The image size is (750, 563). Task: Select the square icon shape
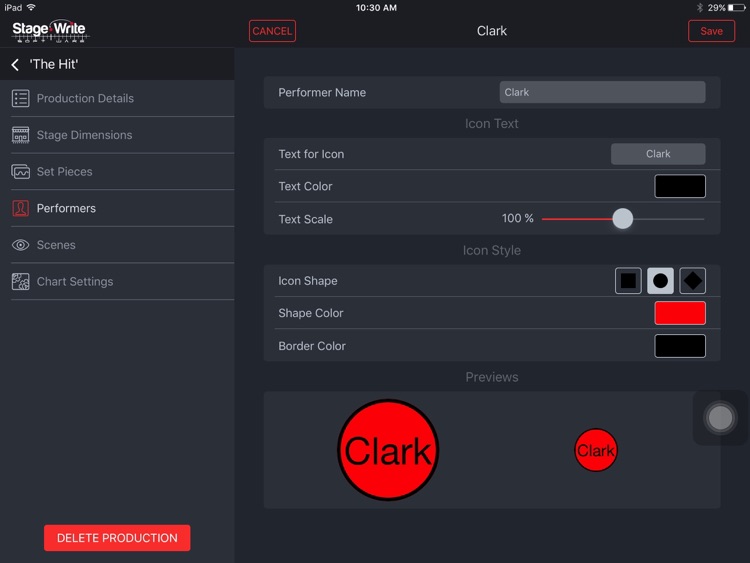[628, 281]
